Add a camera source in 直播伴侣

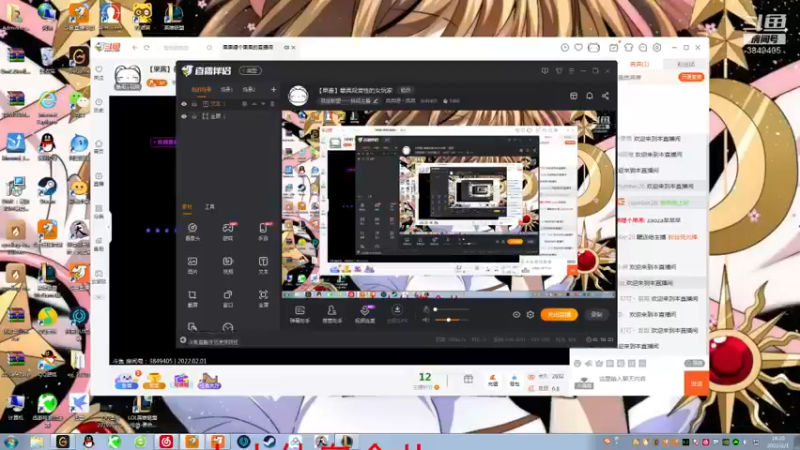click(x=192, y=231)
